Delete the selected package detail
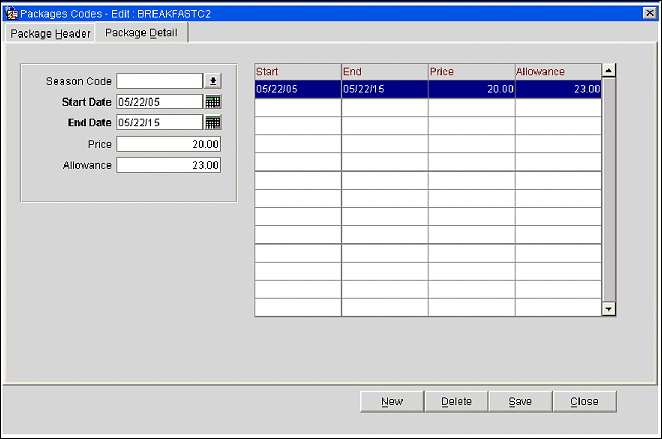The width and height of the screenshot is (662, 439). click(456, 401)
